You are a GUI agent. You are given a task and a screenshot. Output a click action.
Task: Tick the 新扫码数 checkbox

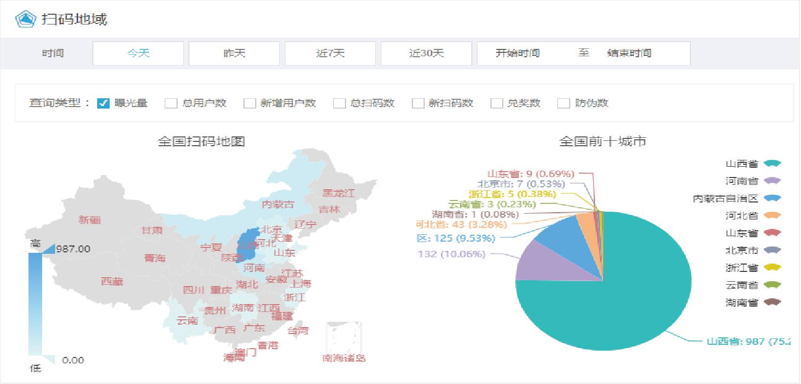418,103
